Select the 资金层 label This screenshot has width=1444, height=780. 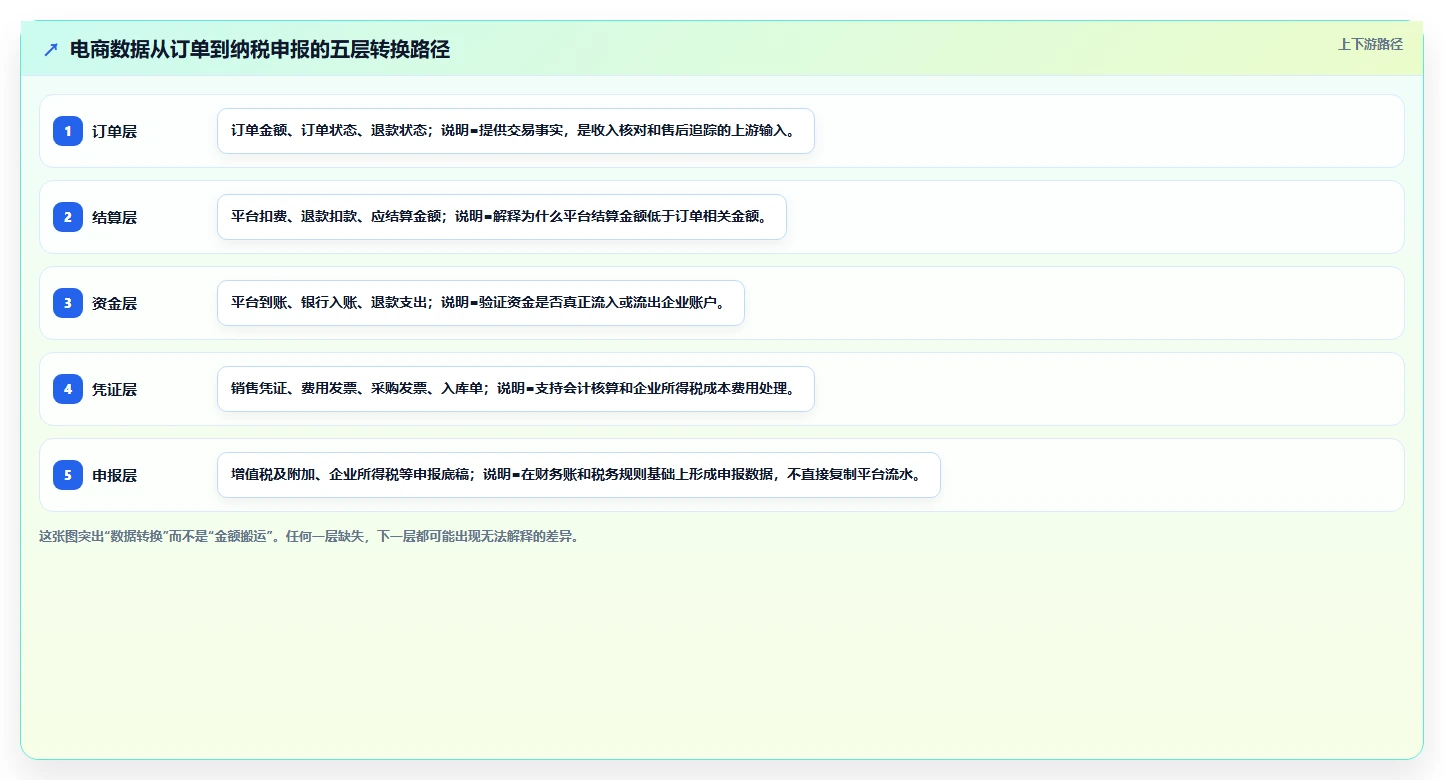click(114, 303)
